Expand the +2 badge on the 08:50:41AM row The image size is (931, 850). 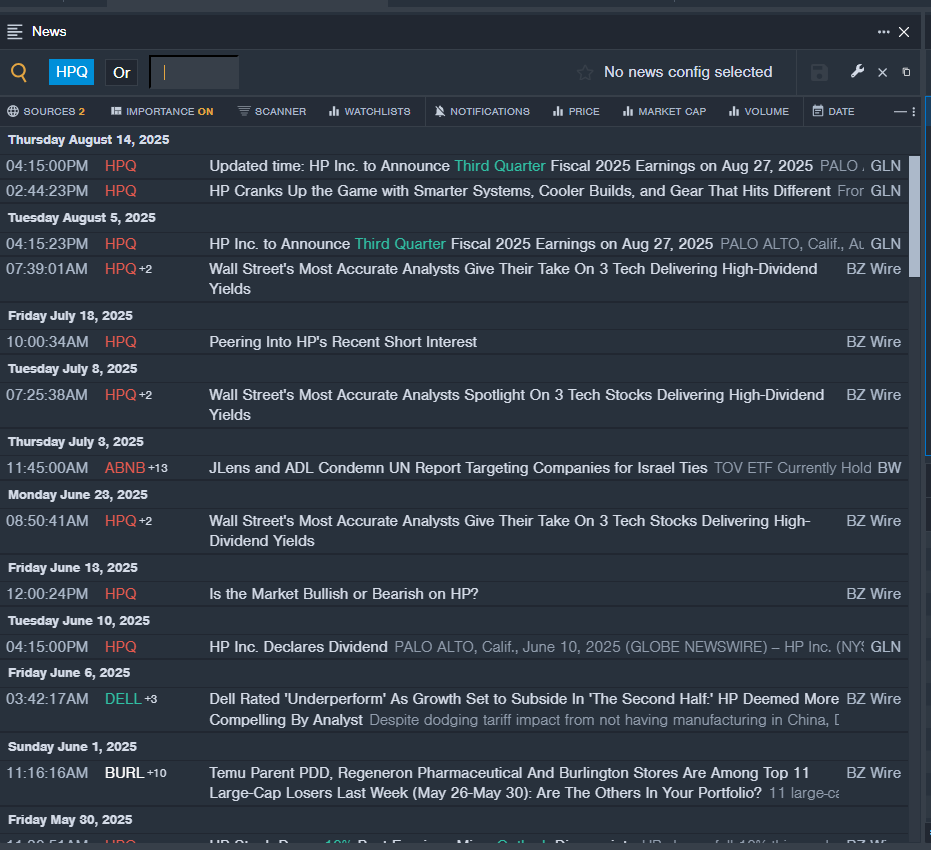[145, 521]
